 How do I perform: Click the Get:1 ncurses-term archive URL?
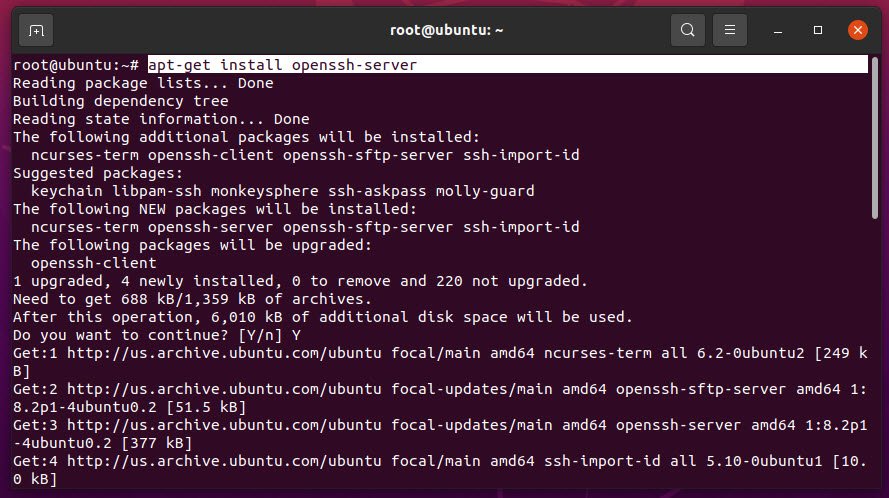224,353
